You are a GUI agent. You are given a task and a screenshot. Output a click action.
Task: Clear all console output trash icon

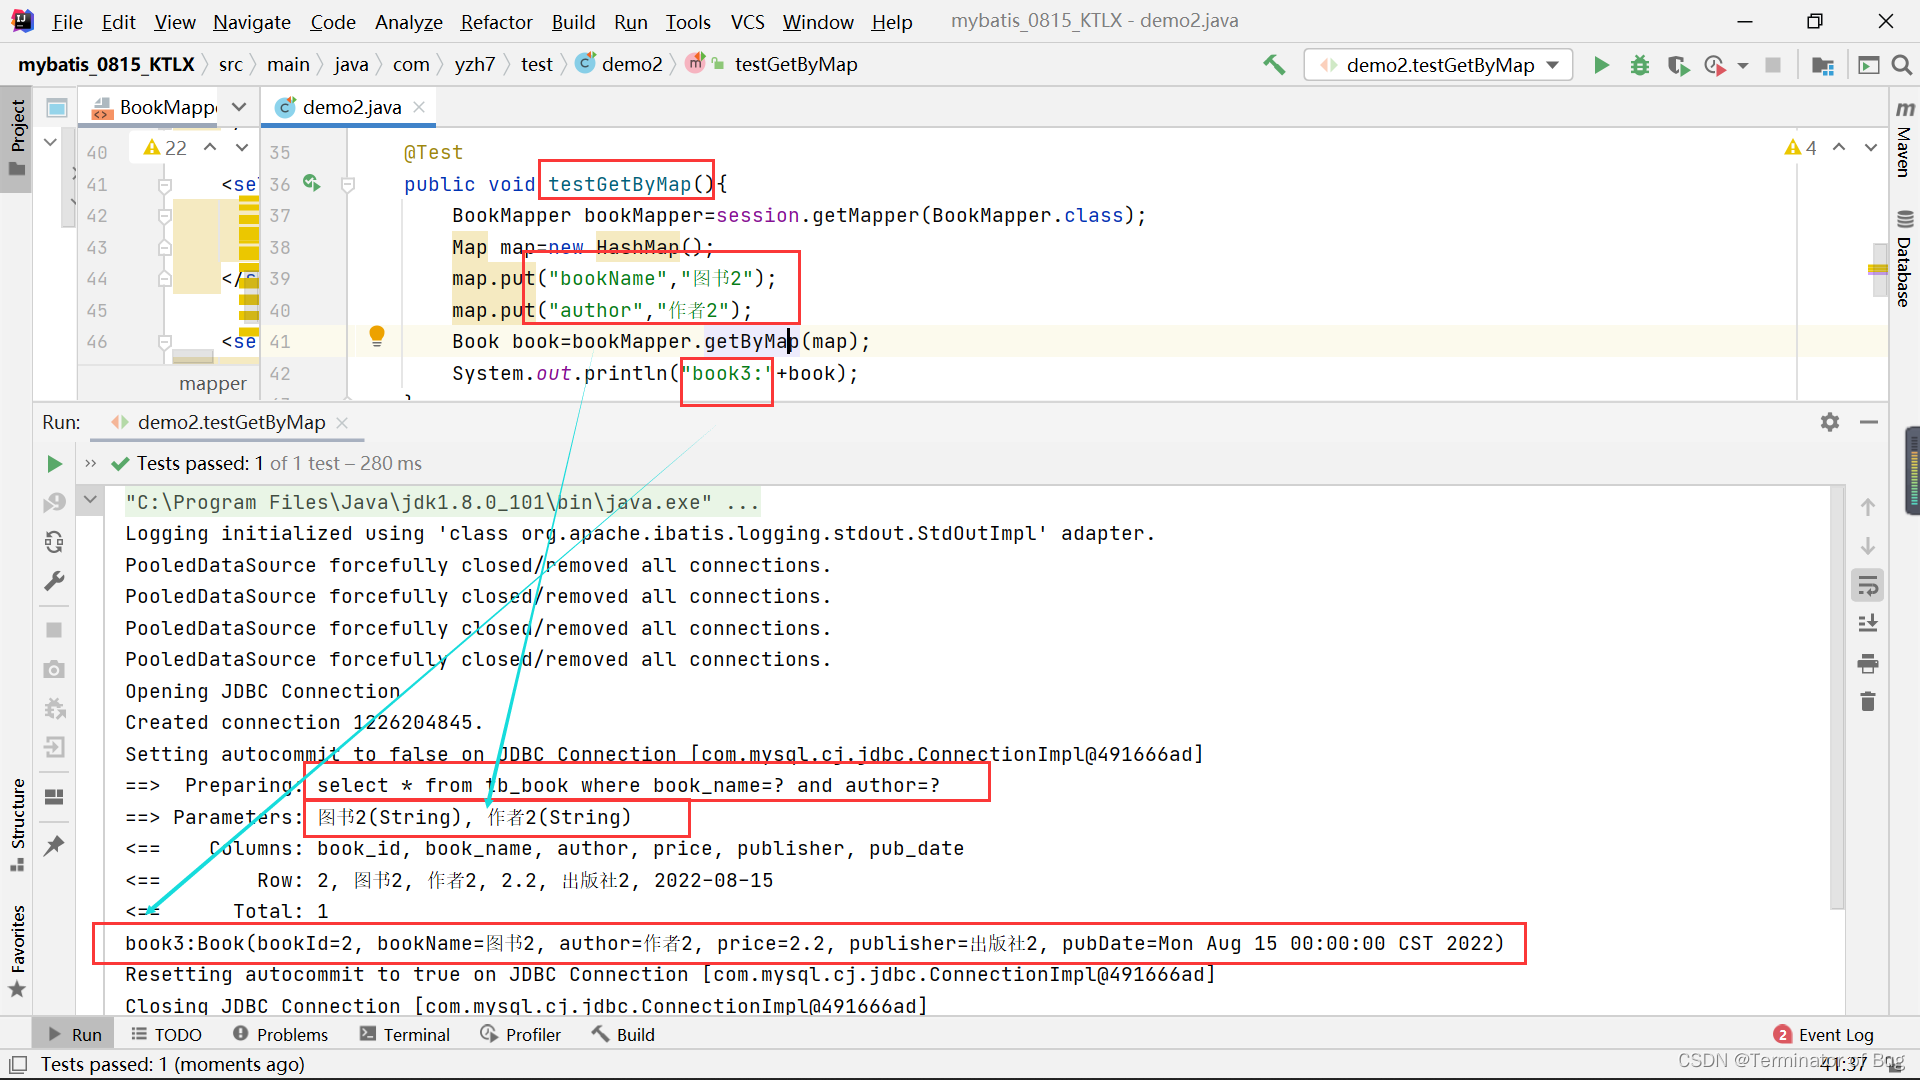tap(1867, 702)
